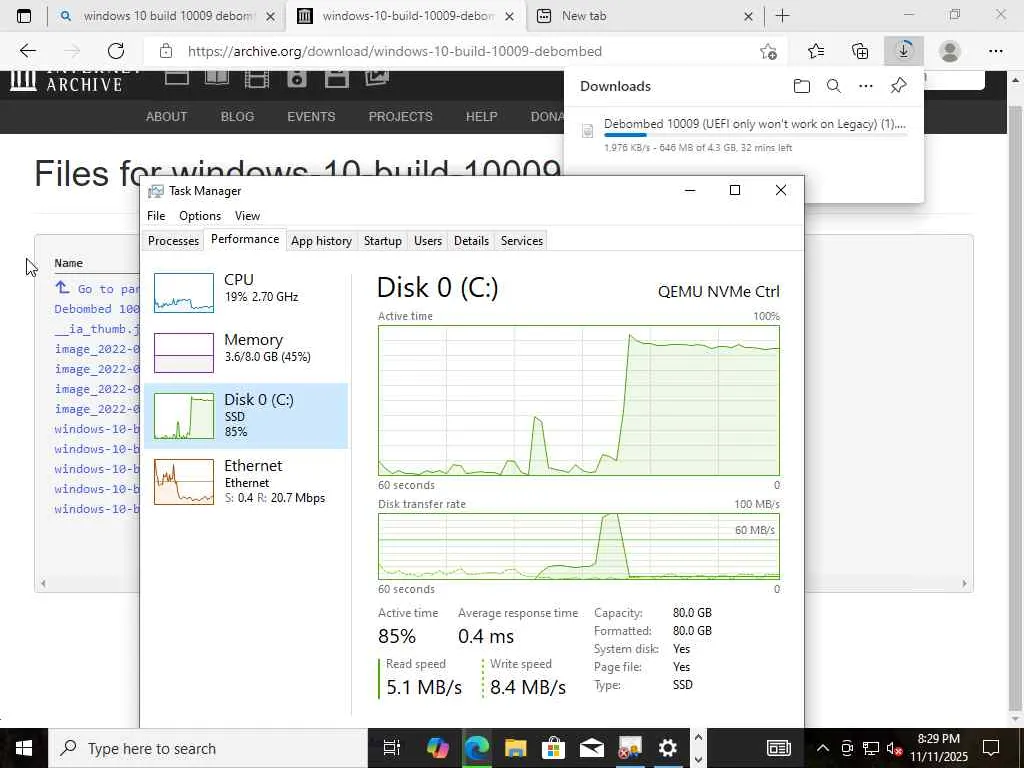The height and width of the screenshot is (768, 1024).
Task: Switch to the Startup tab
Action: [383, 241]
